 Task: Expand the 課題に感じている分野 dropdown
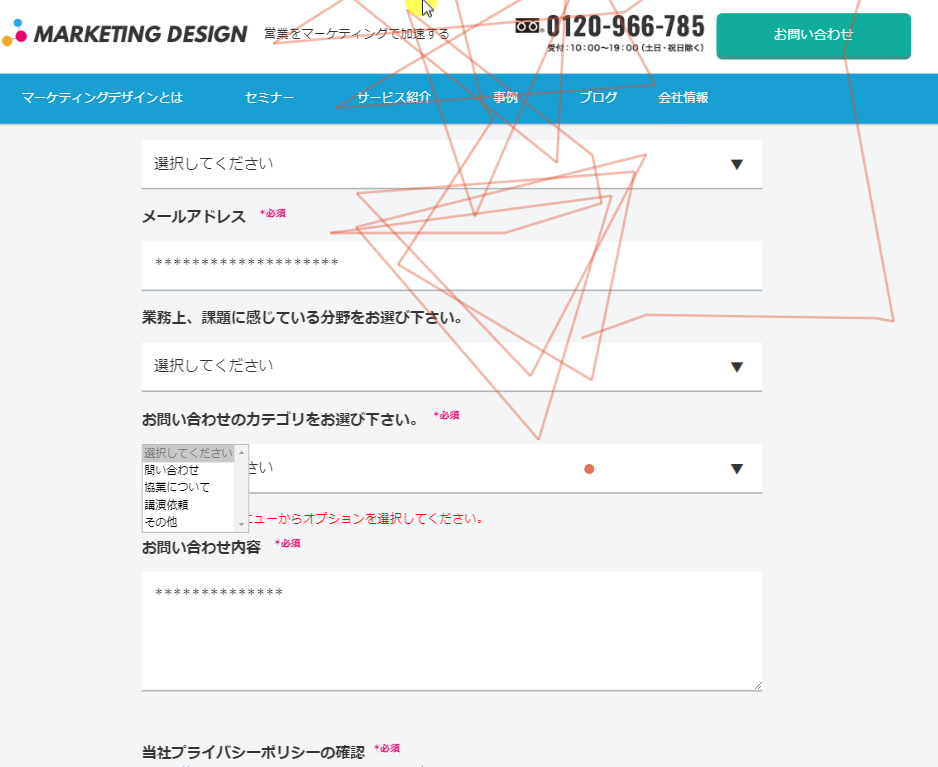[451, 367]
